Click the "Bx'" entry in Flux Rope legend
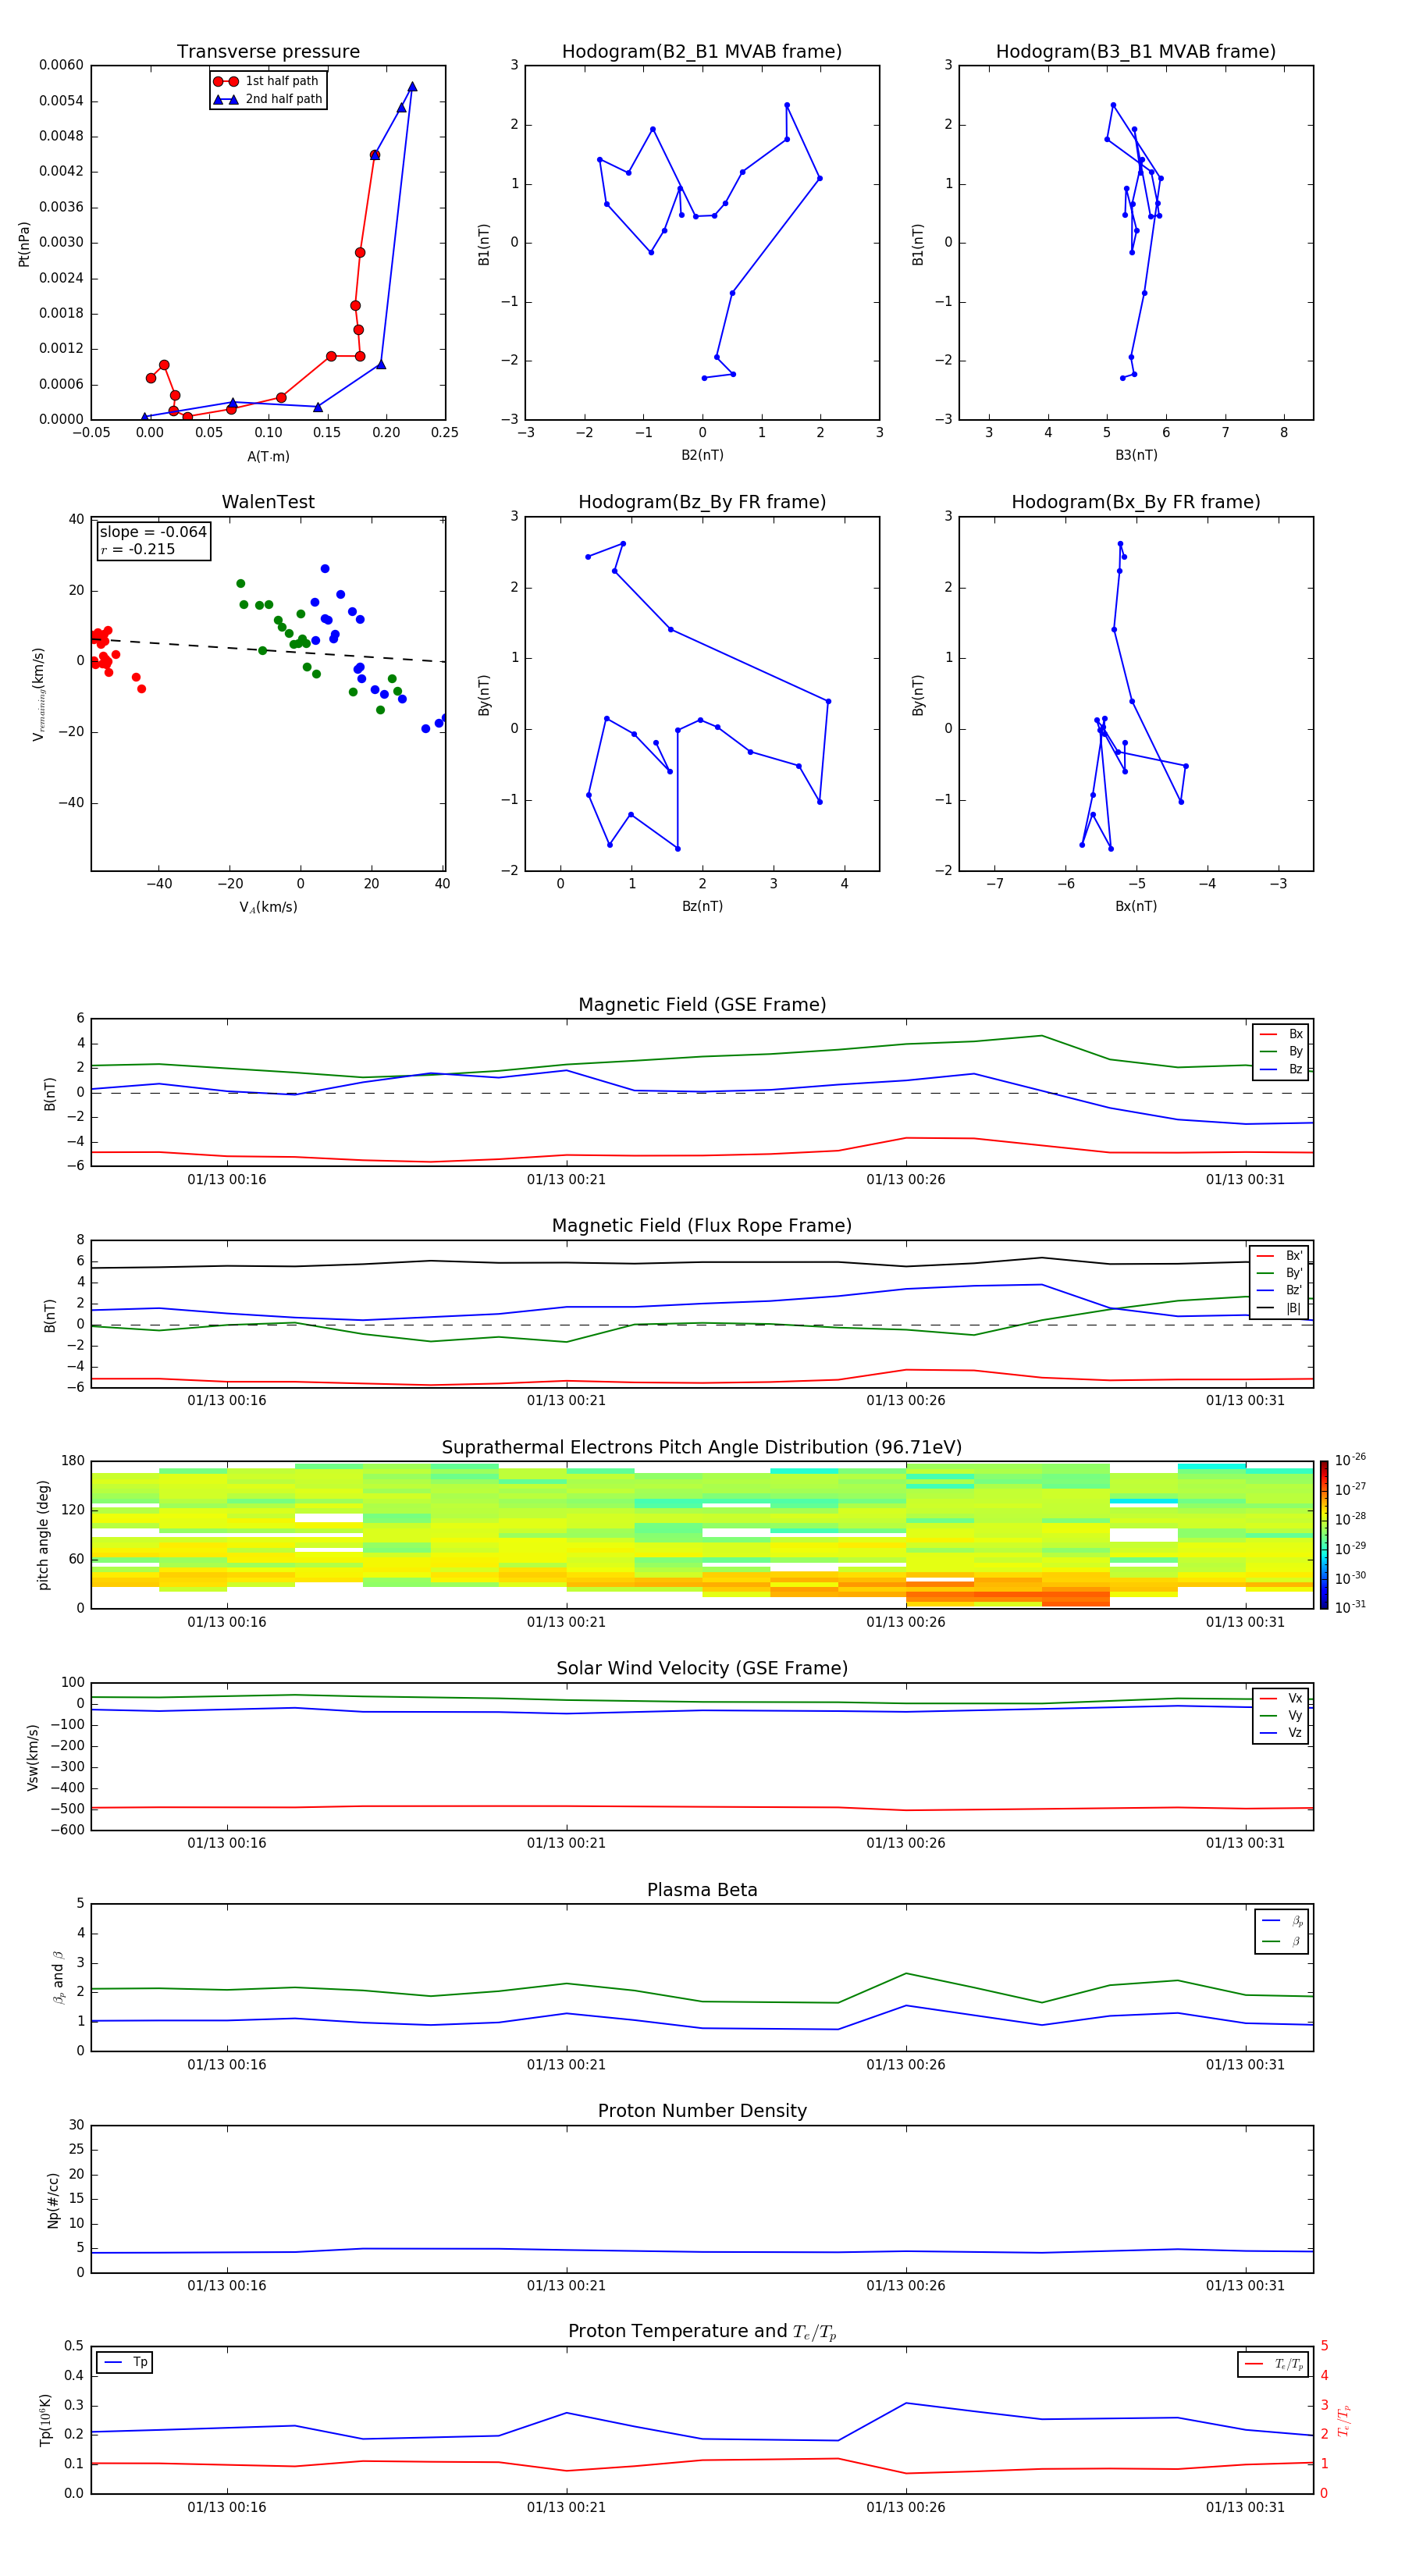This screenshot has width=1405, height=2576. point(1279,1256)
